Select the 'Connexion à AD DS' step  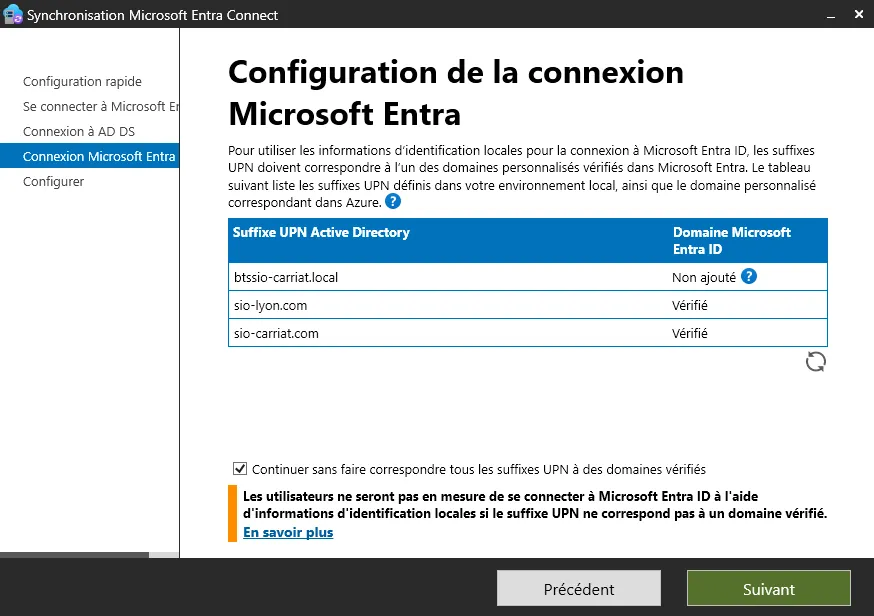click(79, 131)
